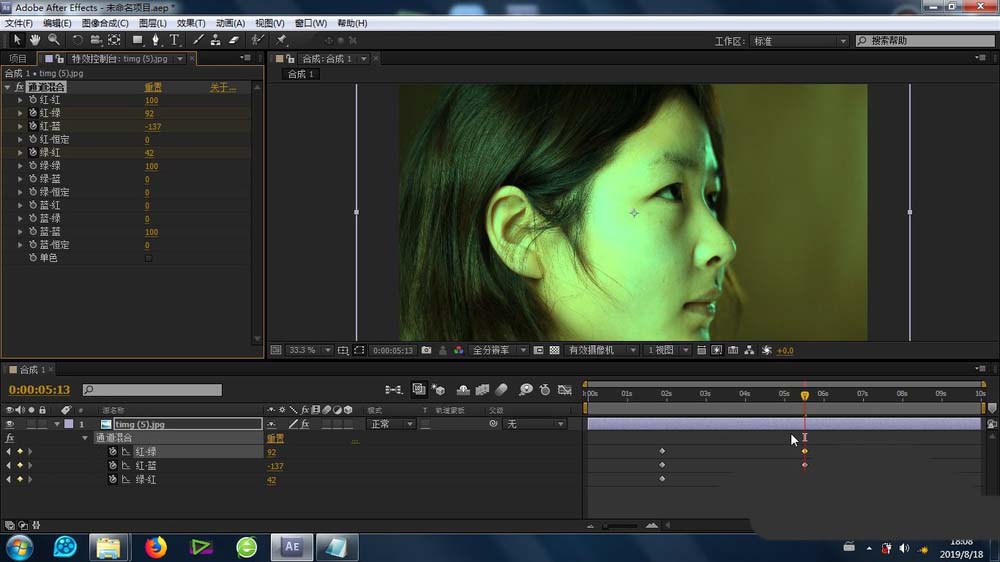This screenshot has height=562, width=1000.
Task: Take a snapshot with camera icon
Action: (426, 350)
